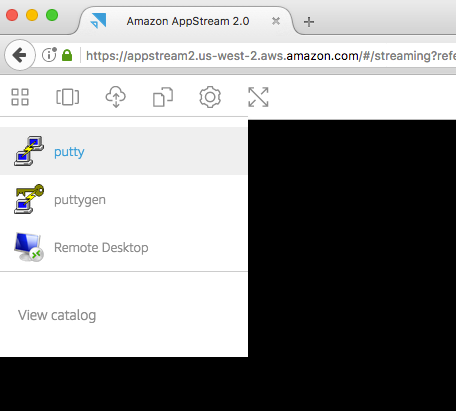Viewport: 456px width, 411px height.
Task: Click the yellow macOS minimize button
Action: pos(32,15)
